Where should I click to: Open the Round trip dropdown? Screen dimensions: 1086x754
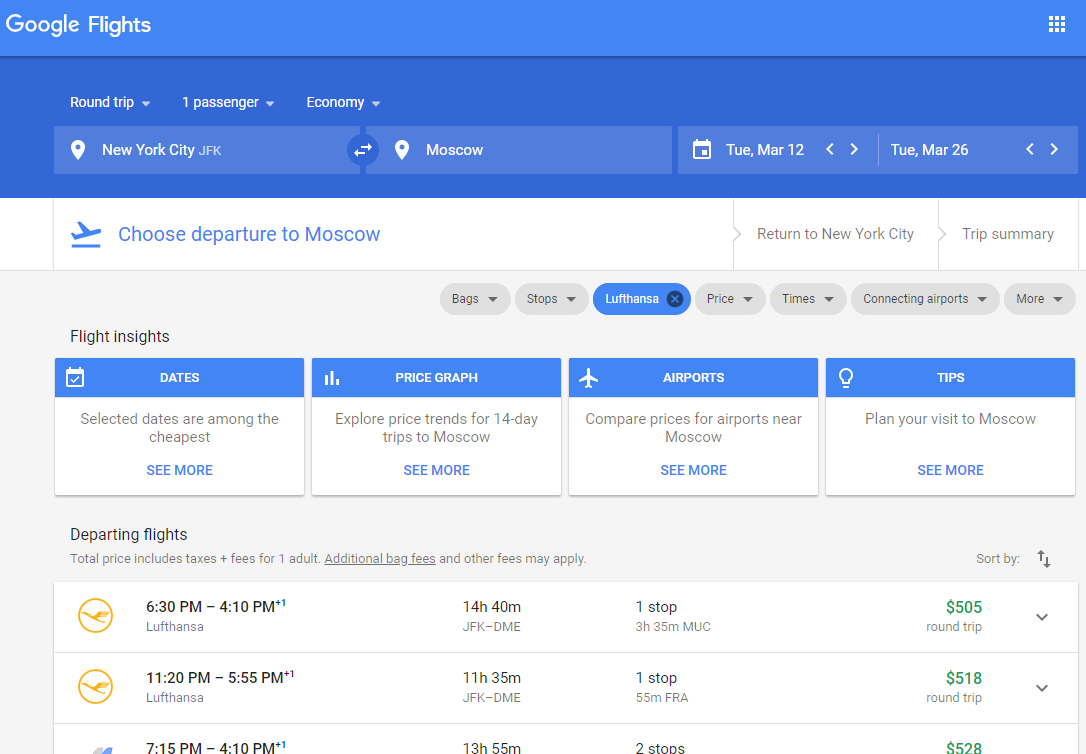tap(110, 103)
